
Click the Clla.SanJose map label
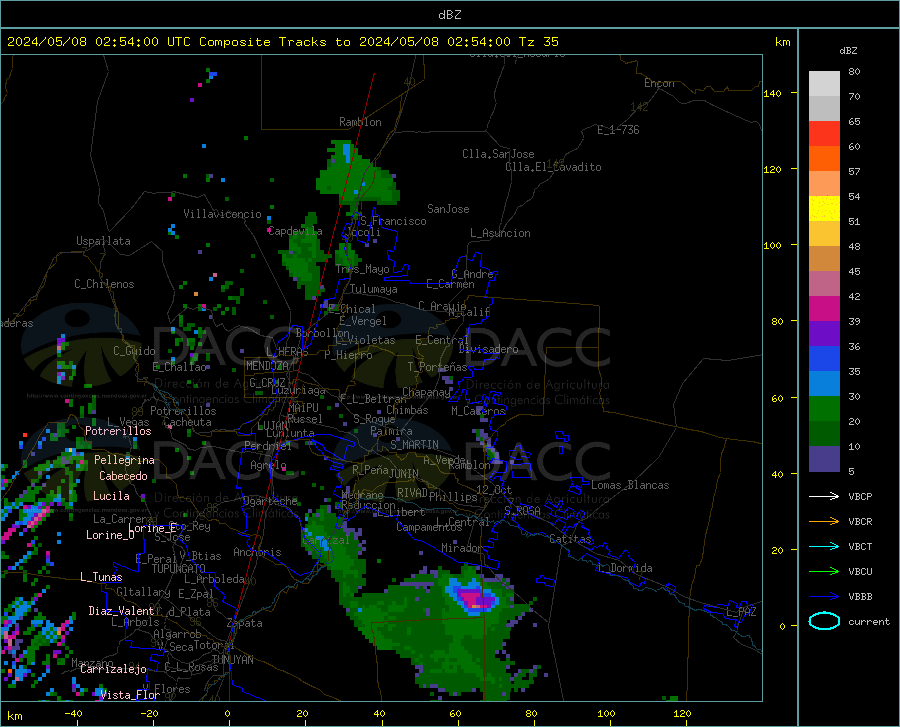[x=498, y=154]
